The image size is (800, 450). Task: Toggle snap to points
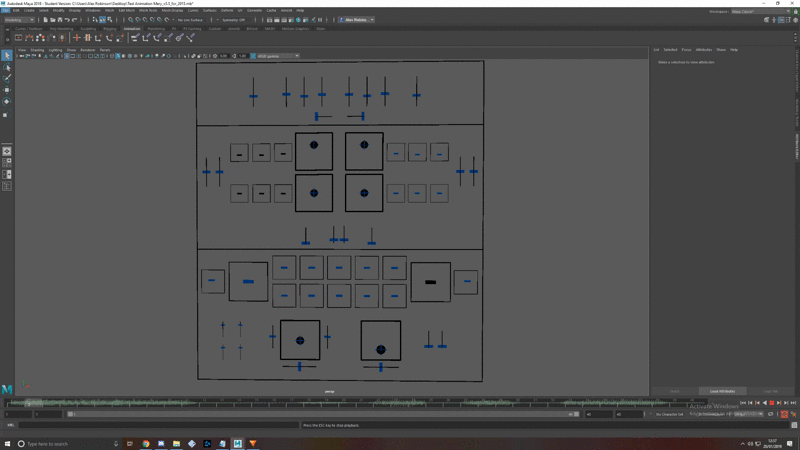(145, 20)
